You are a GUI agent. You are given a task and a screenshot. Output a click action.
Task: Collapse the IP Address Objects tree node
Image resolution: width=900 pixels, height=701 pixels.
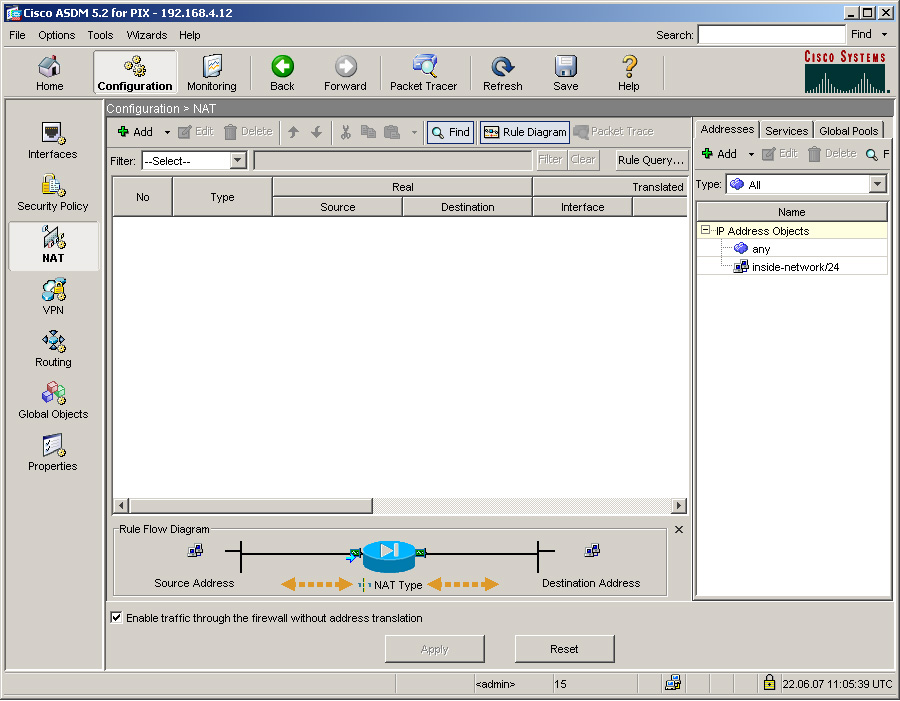[x=705, y=231]
